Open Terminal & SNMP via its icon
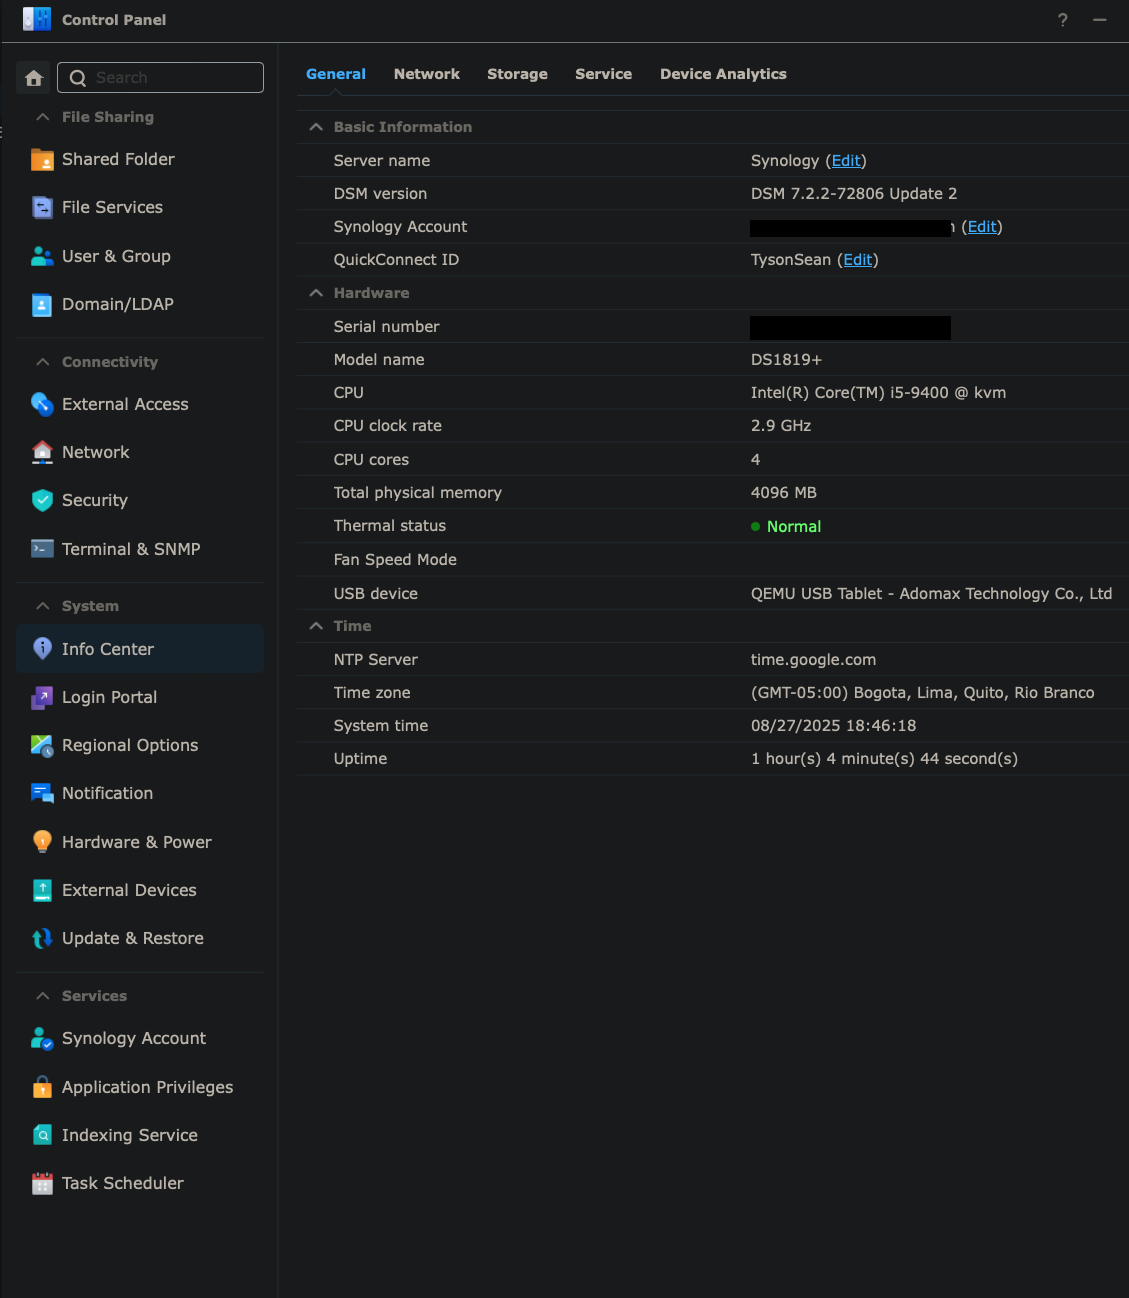 pos(42,549)
